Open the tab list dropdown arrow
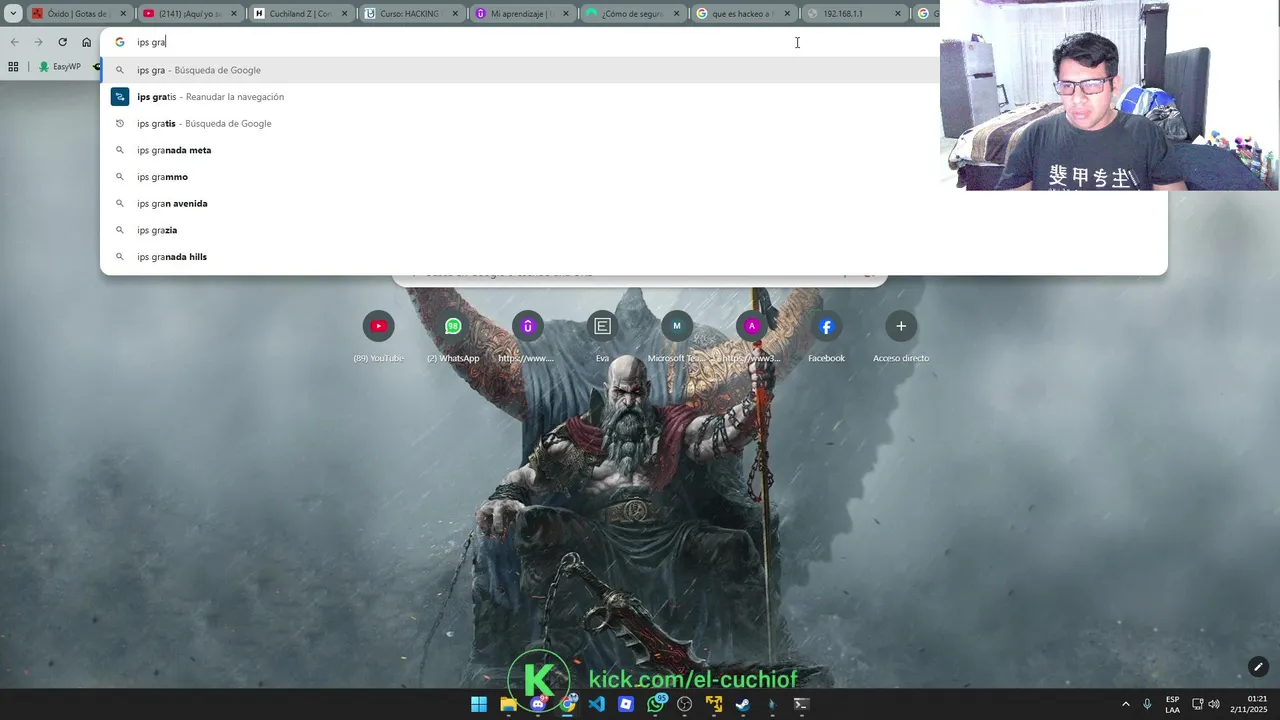The width and height of the screenshot is (1280, 720). (x=13, y=14)
